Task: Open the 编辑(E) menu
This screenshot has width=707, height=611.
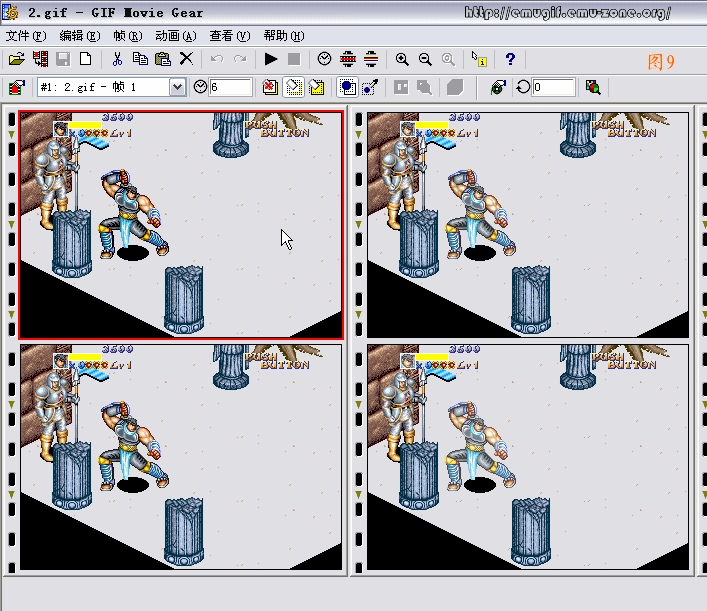Action: pos(80,36)
